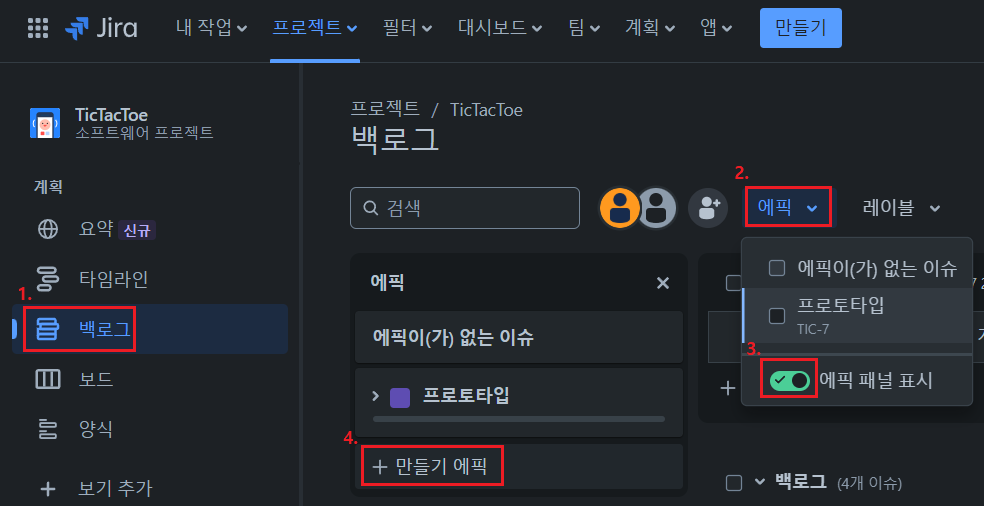Image resolution: width=984 pixels, height=506 pixels.
Task: Open the 프로젝트 top menu
Action: click(315, 28)
